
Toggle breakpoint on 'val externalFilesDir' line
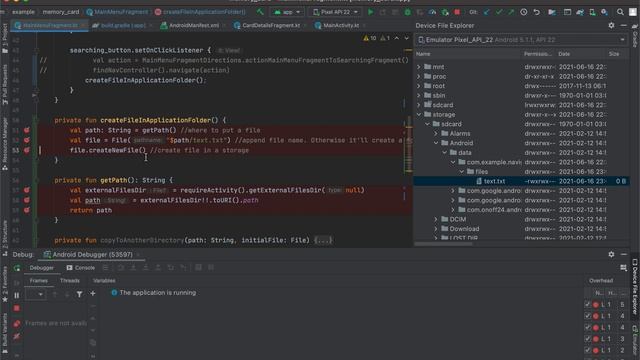[x=27, y=190]
